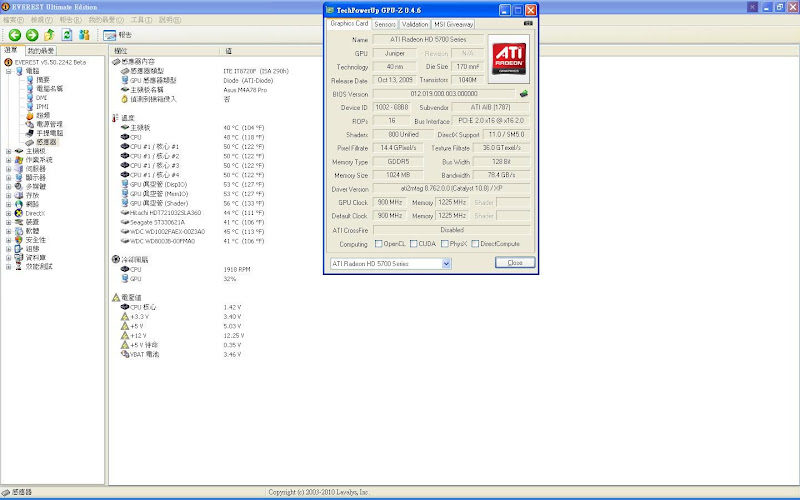800x500 pixels.
Task: Expand the 主機板 tree node
Action: [9, 151]
